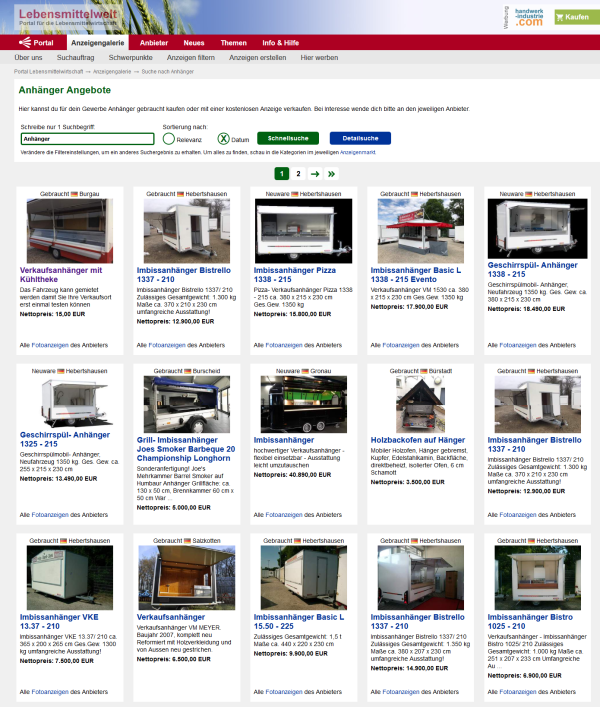Screen dimensions: 600x707
Task: Open the Portal menu with network icon
Action: [x=36, y=43]
